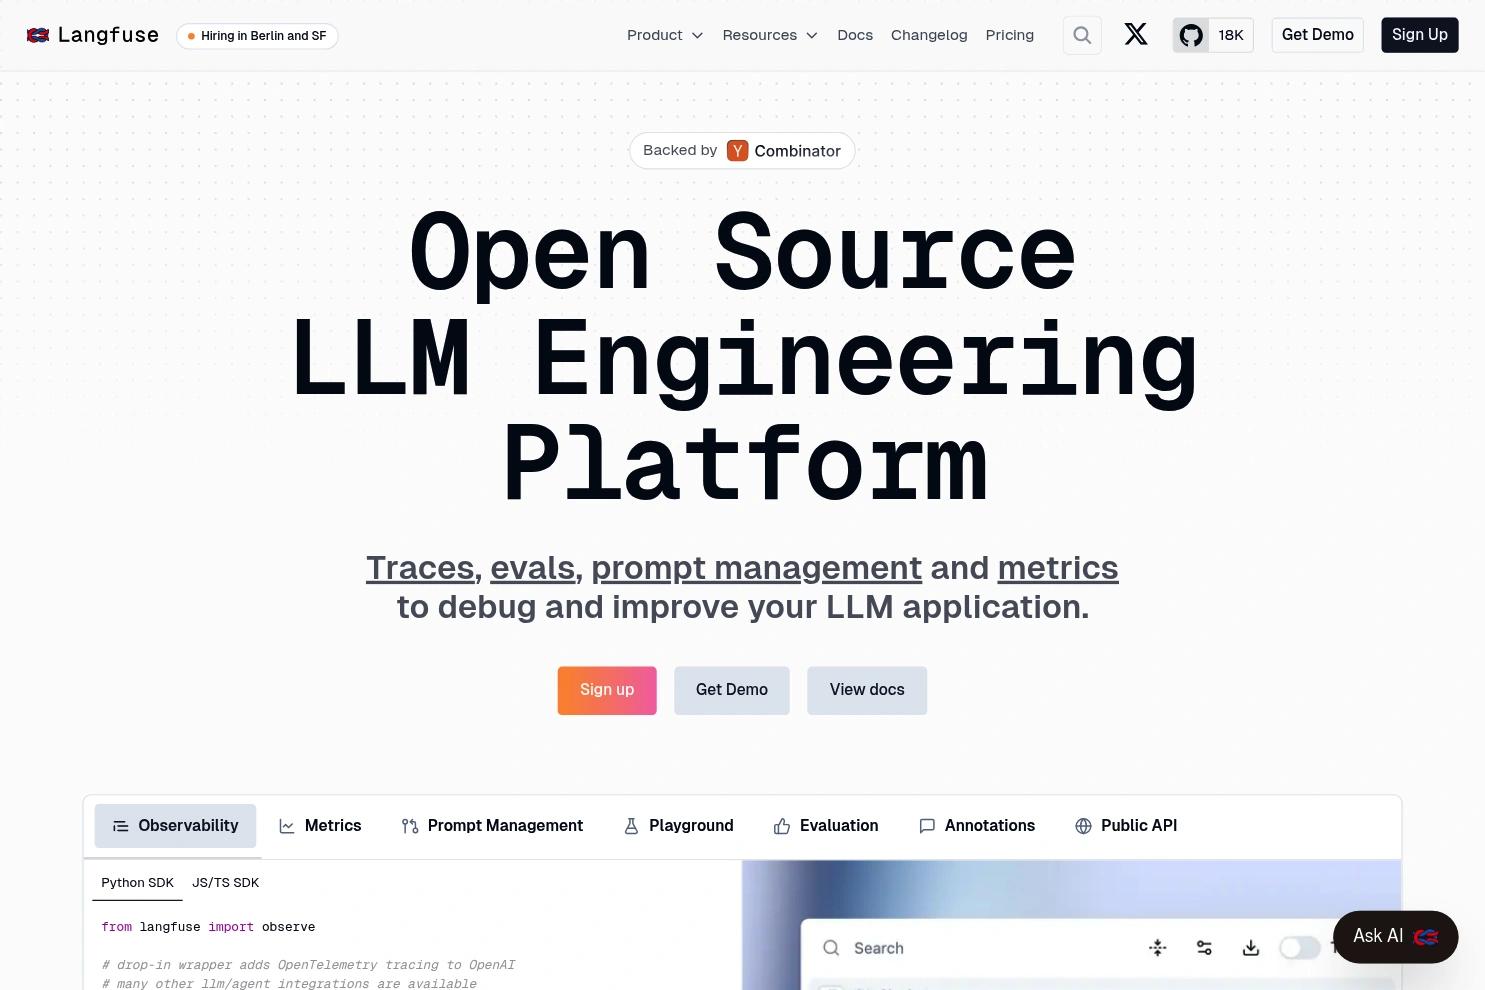Follow the underlined prompt management link
The image size is (1485, 990).
coord(756,568)
